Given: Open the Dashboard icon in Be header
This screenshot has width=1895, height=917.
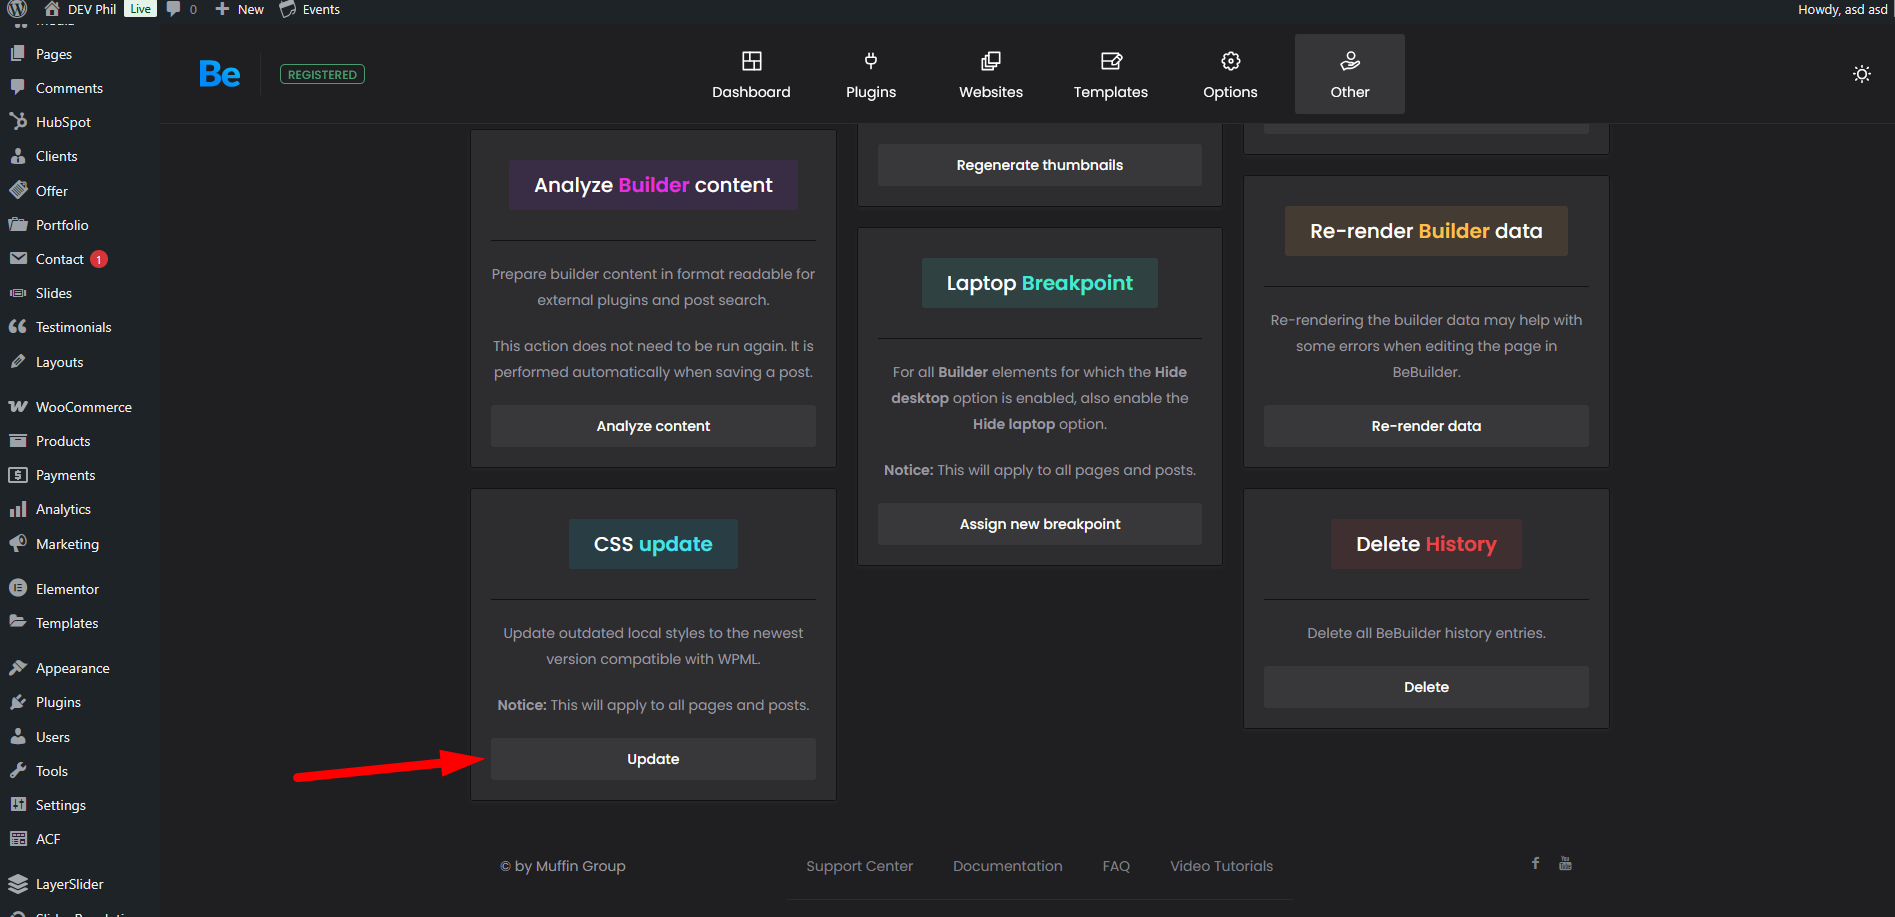Looking at the screenshot, I should [x=751, y=62].
